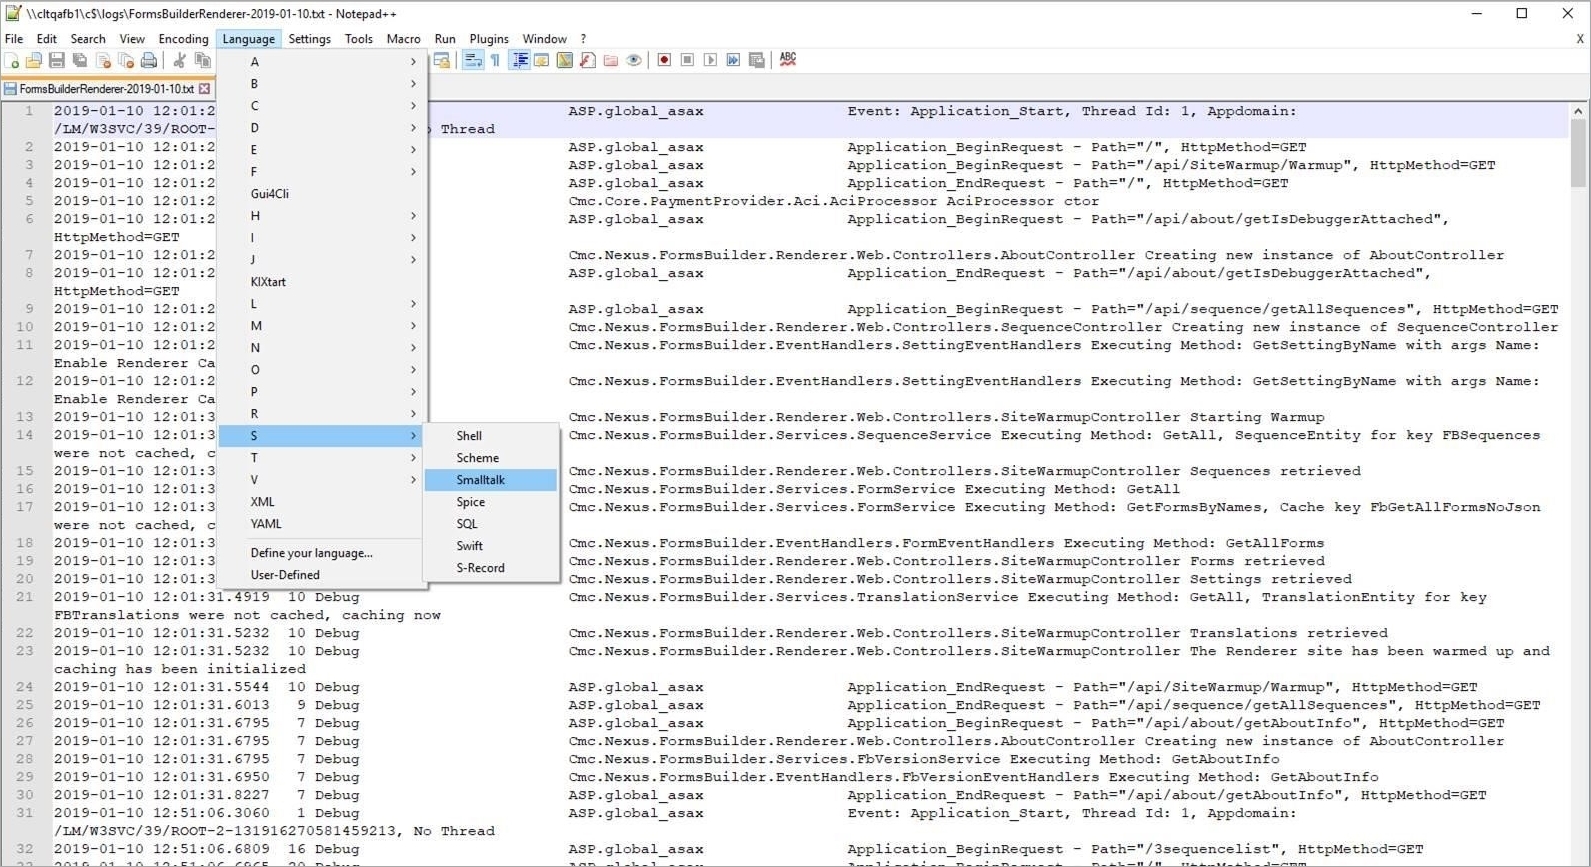Choose XML in the Language menu
Viewport: 1591px width, 867px height.
[x=262, y=502]
